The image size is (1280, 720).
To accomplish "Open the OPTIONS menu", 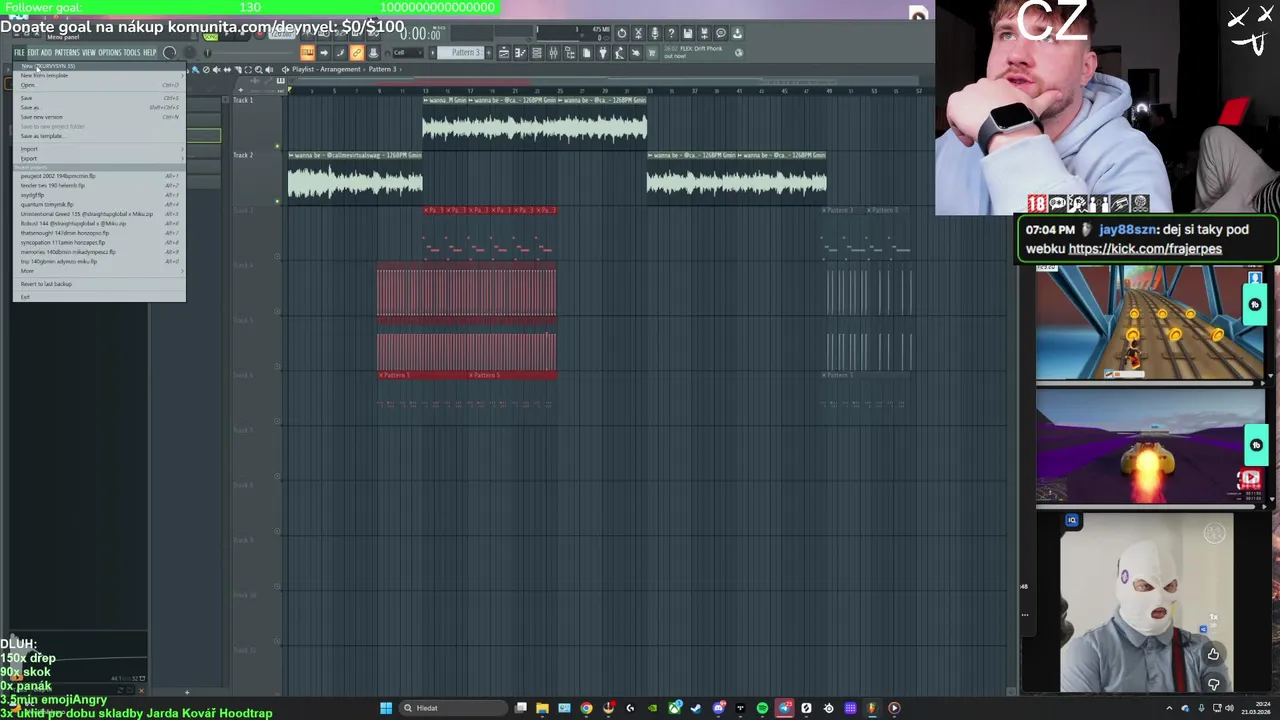I will [x=110, y=52].
